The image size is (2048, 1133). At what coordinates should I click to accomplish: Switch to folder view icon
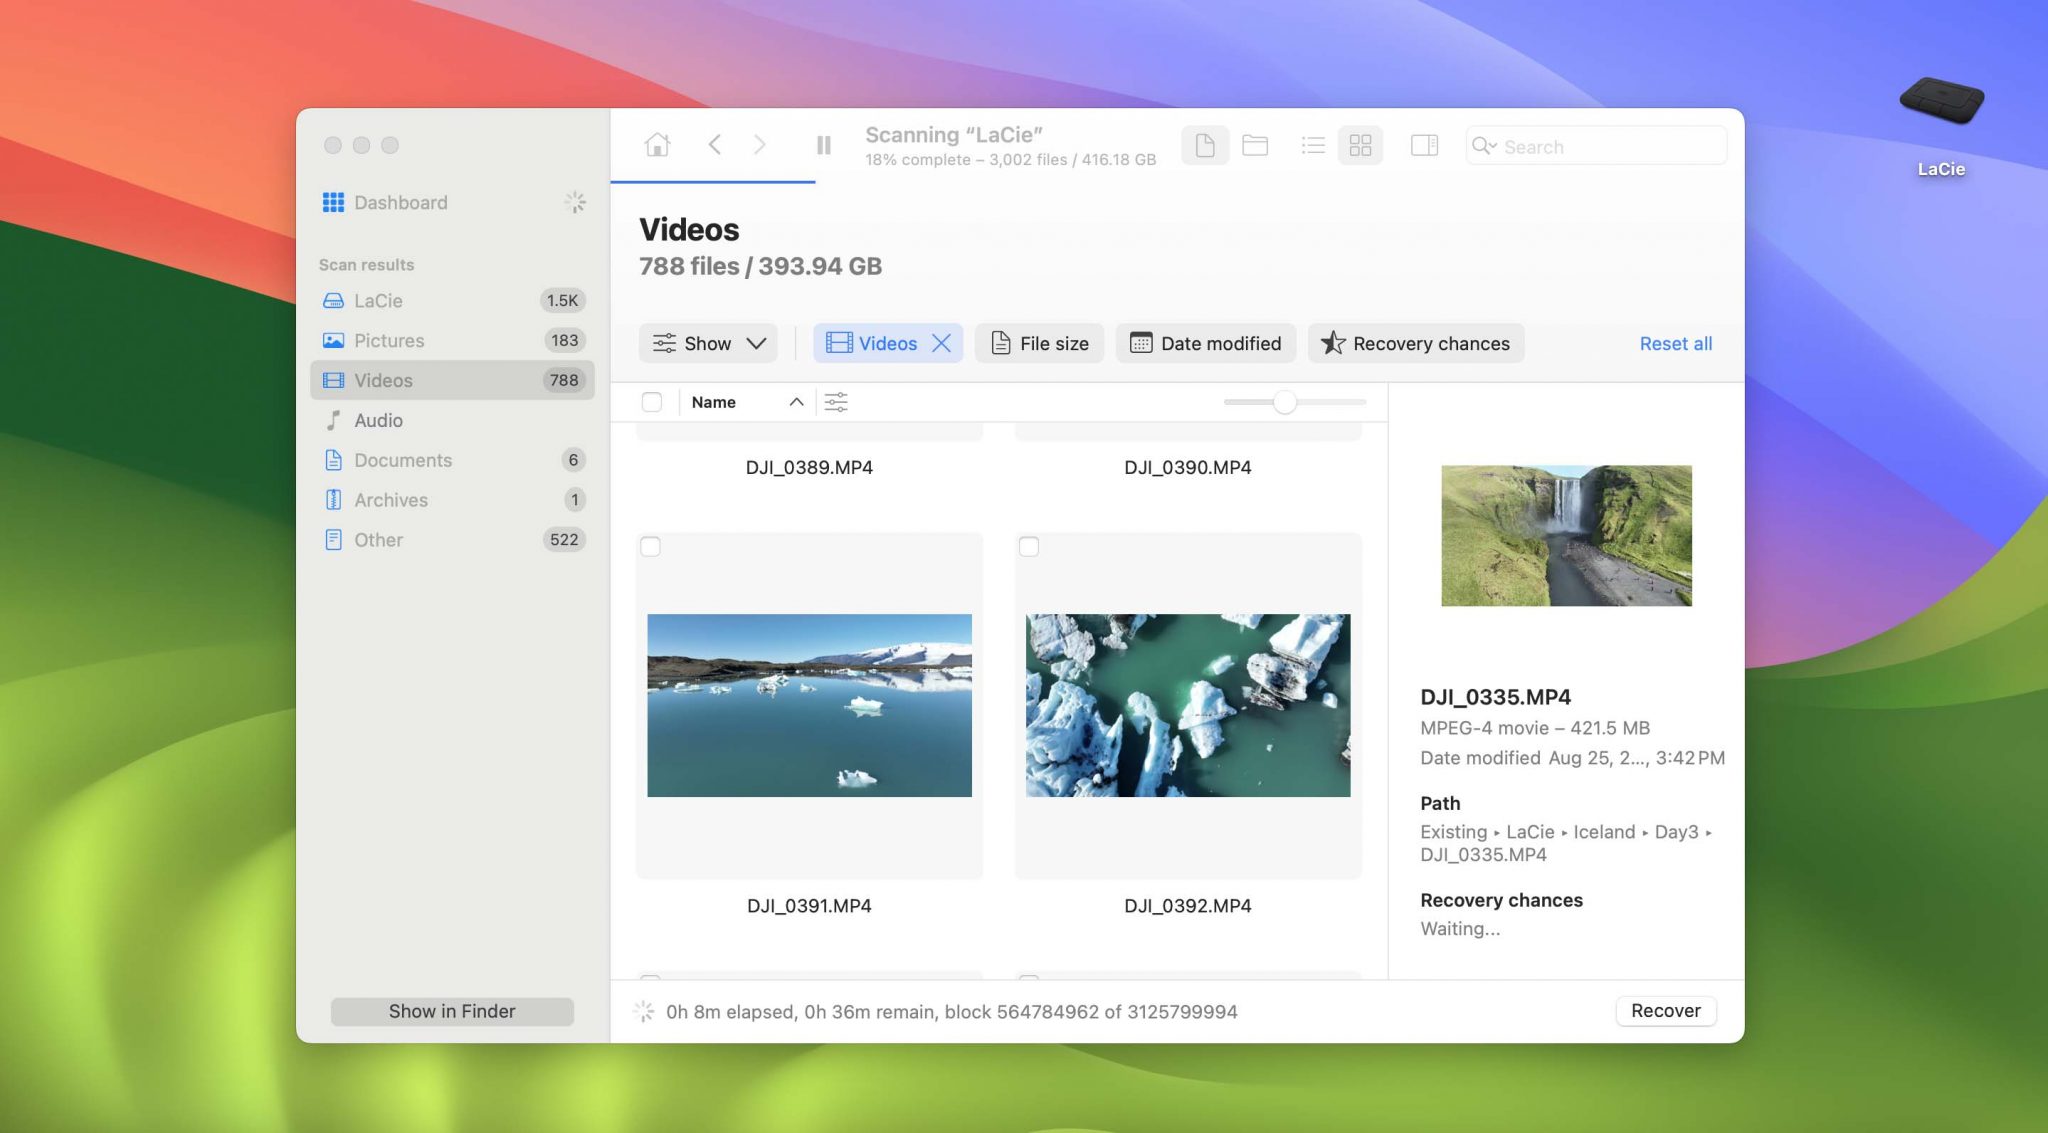pos(1255,146)
